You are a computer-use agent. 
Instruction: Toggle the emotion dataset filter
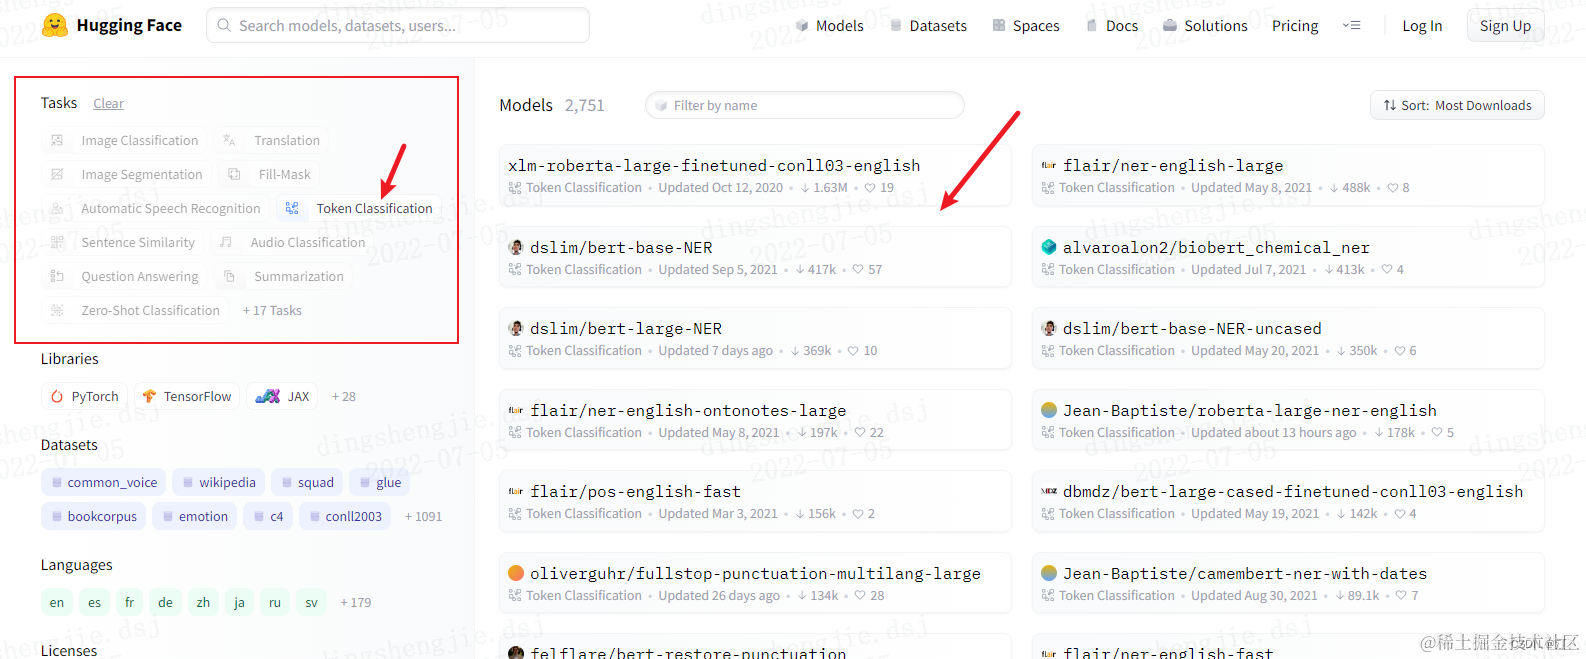(195, 516)
